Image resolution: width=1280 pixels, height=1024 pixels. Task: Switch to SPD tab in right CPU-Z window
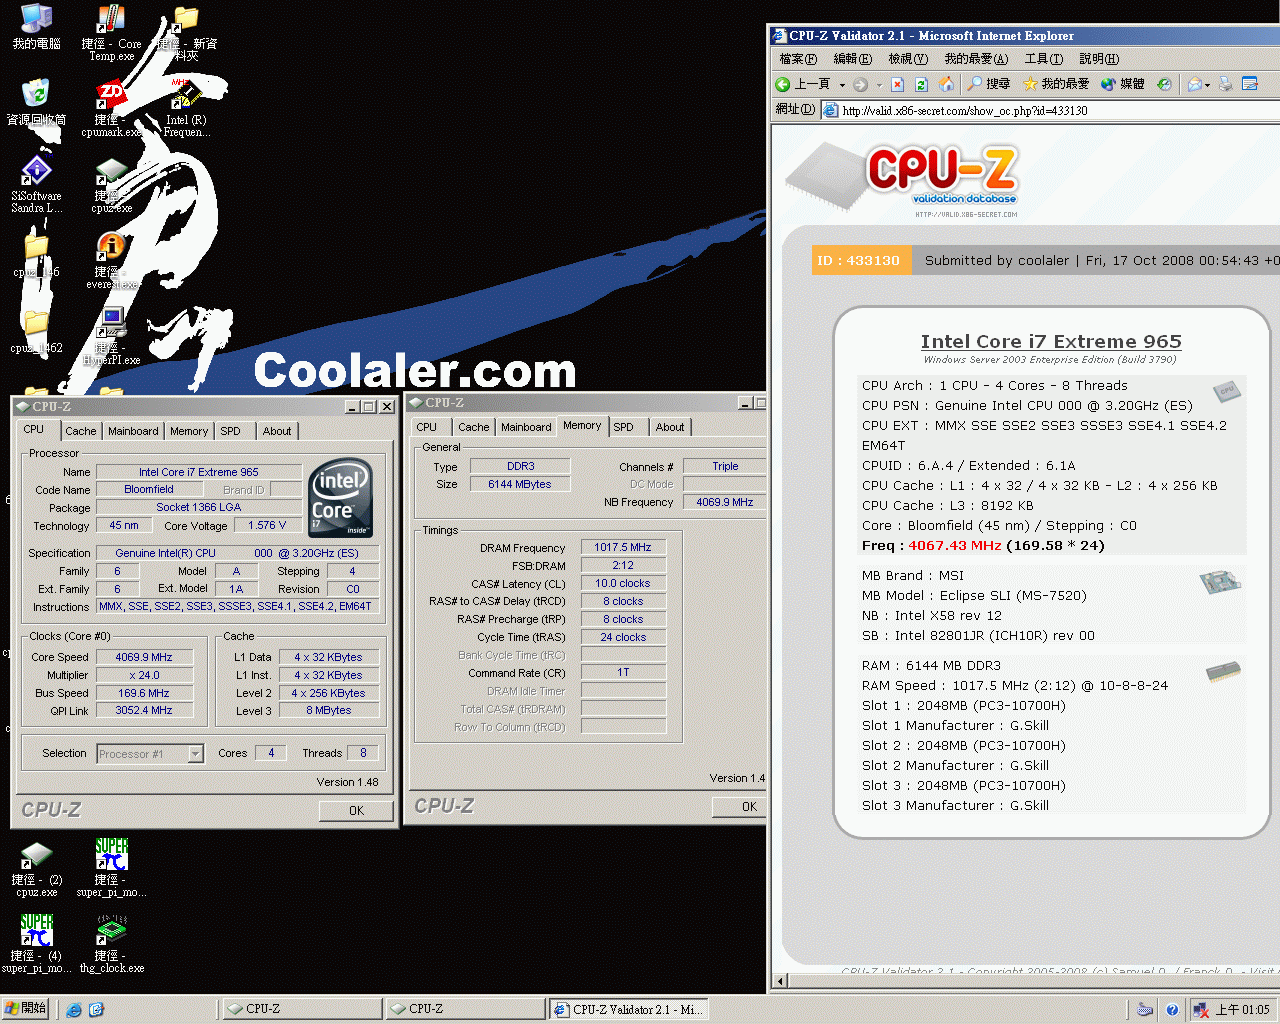pyautogui.click(x=624, y=427)
